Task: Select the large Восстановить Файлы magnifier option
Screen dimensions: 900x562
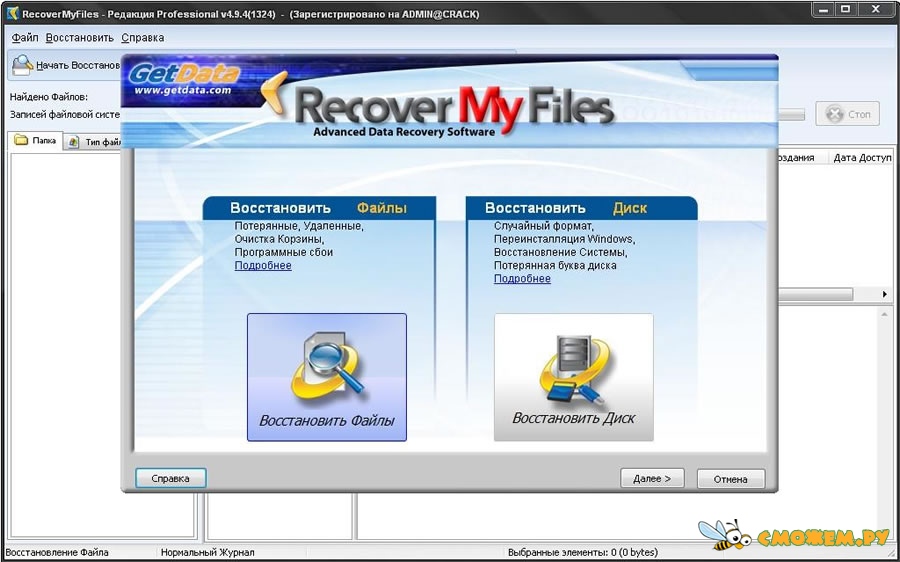Action: (x=327, y=377)
